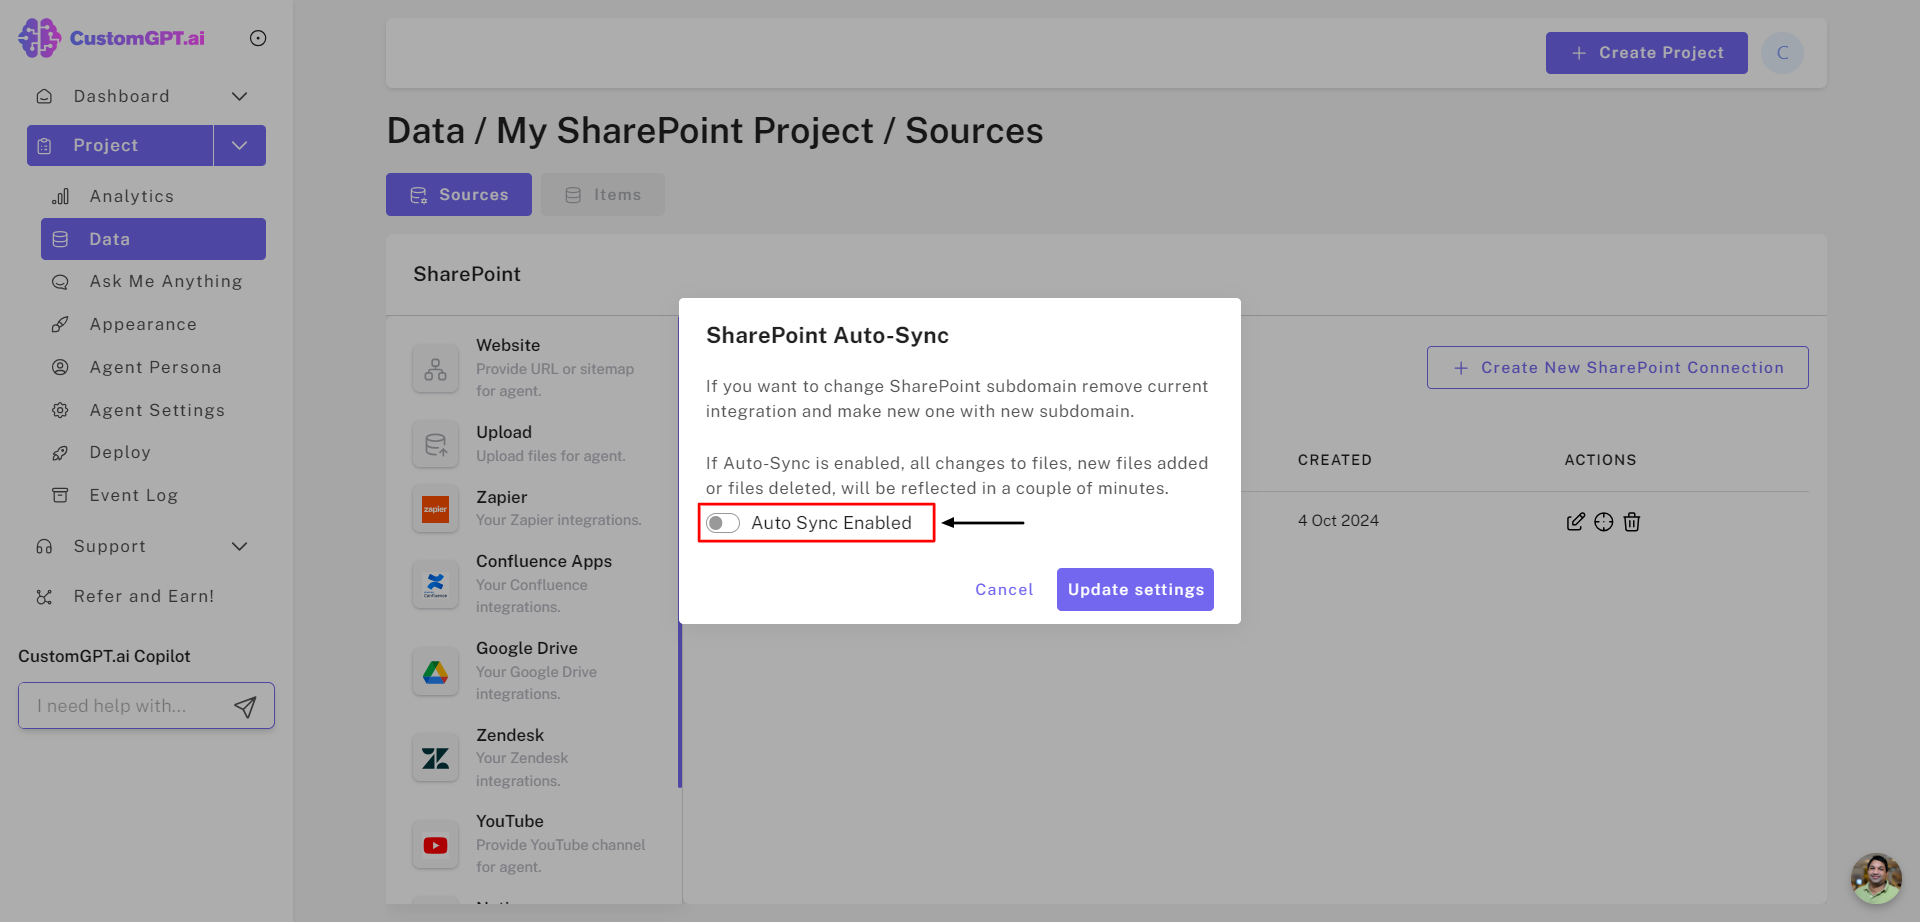Select the Zendesk icon
Image resolution: width=1920 pixels, height=922 pixels.
tap(435, 758)
